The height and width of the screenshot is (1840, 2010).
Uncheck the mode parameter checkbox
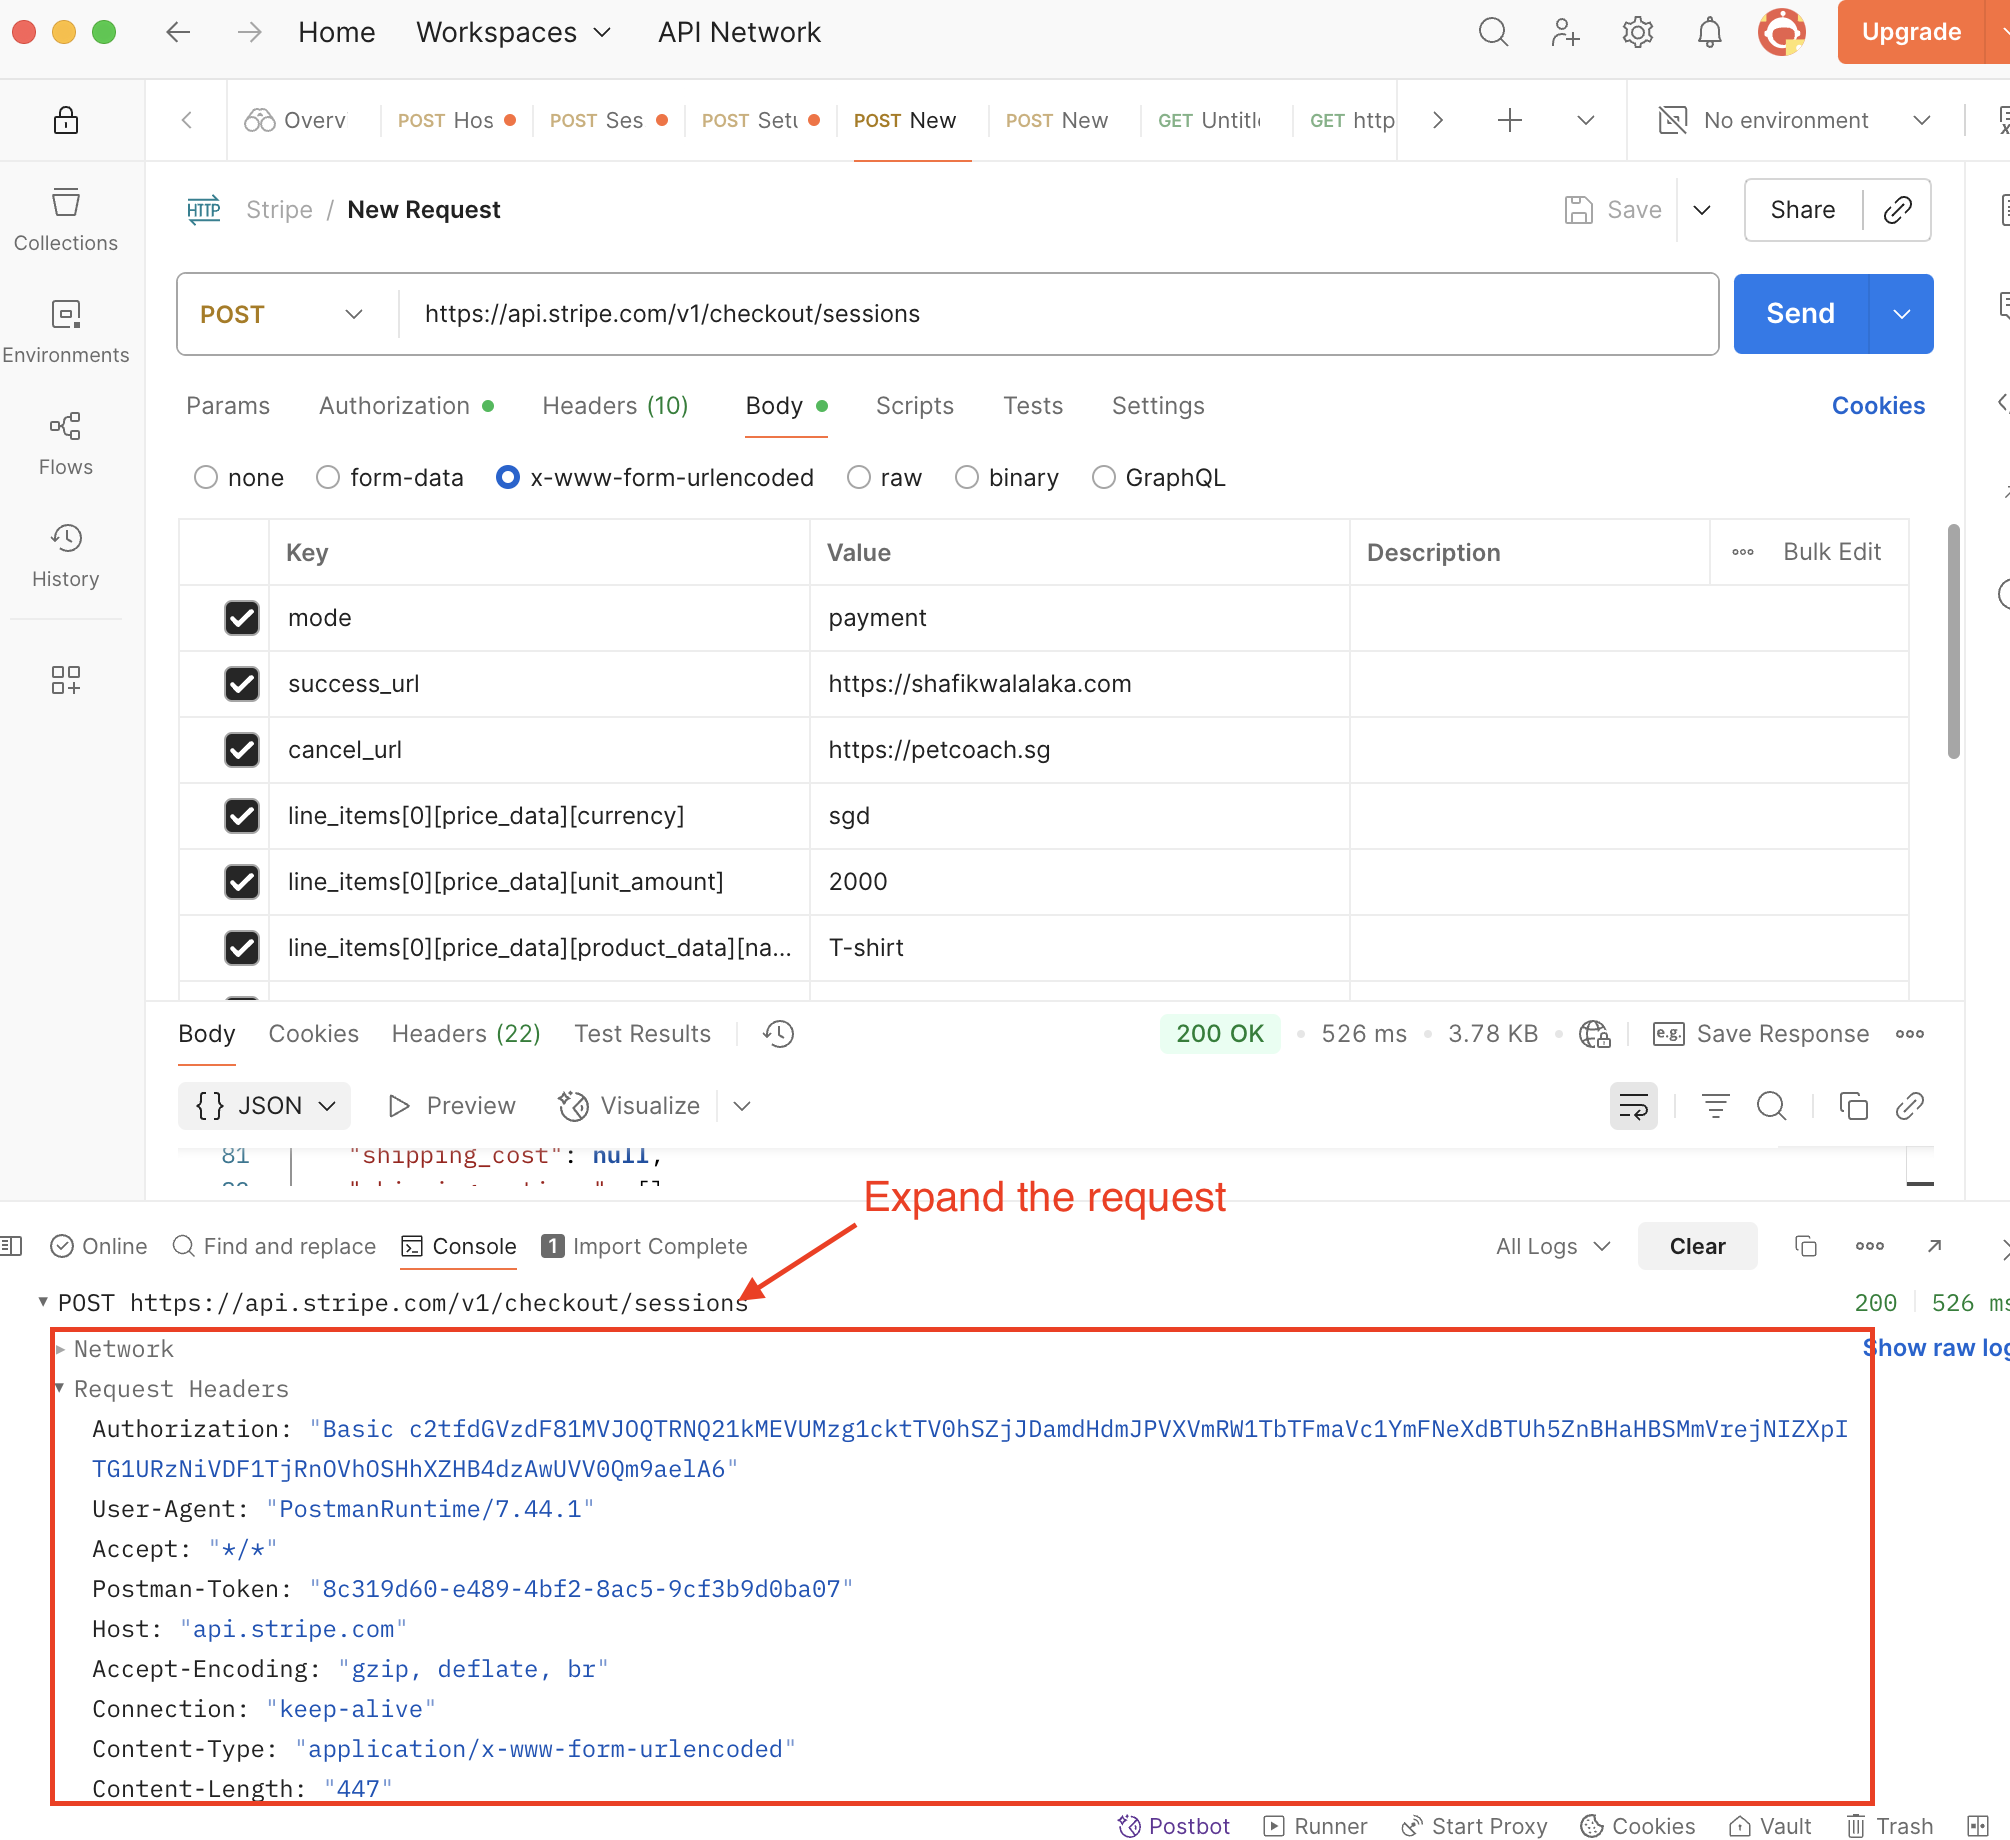(x=242, y=618)
